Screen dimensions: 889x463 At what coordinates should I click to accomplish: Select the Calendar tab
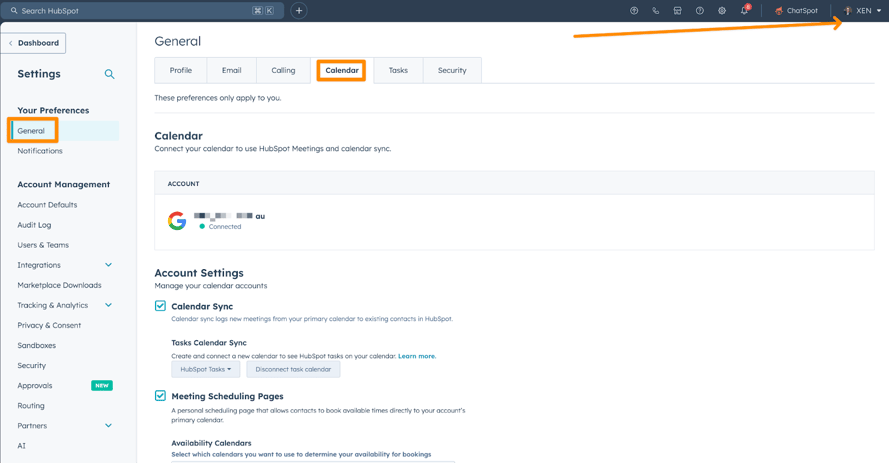point(341,70)
